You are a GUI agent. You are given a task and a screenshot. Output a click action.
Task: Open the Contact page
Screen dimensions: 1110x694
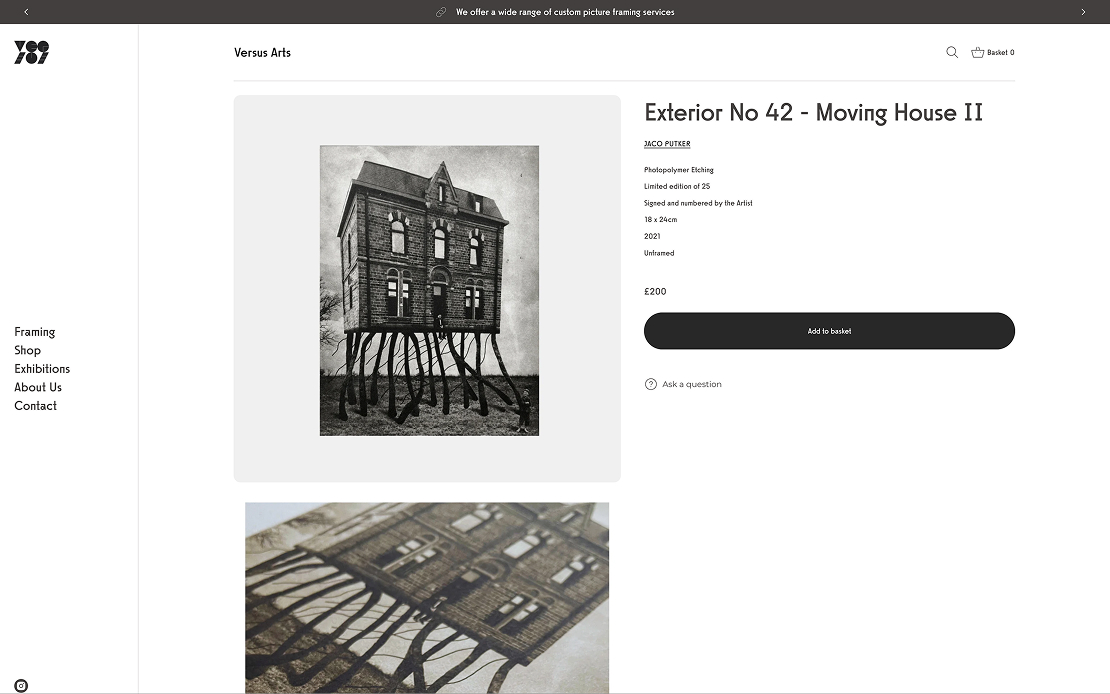coord(35,406)
